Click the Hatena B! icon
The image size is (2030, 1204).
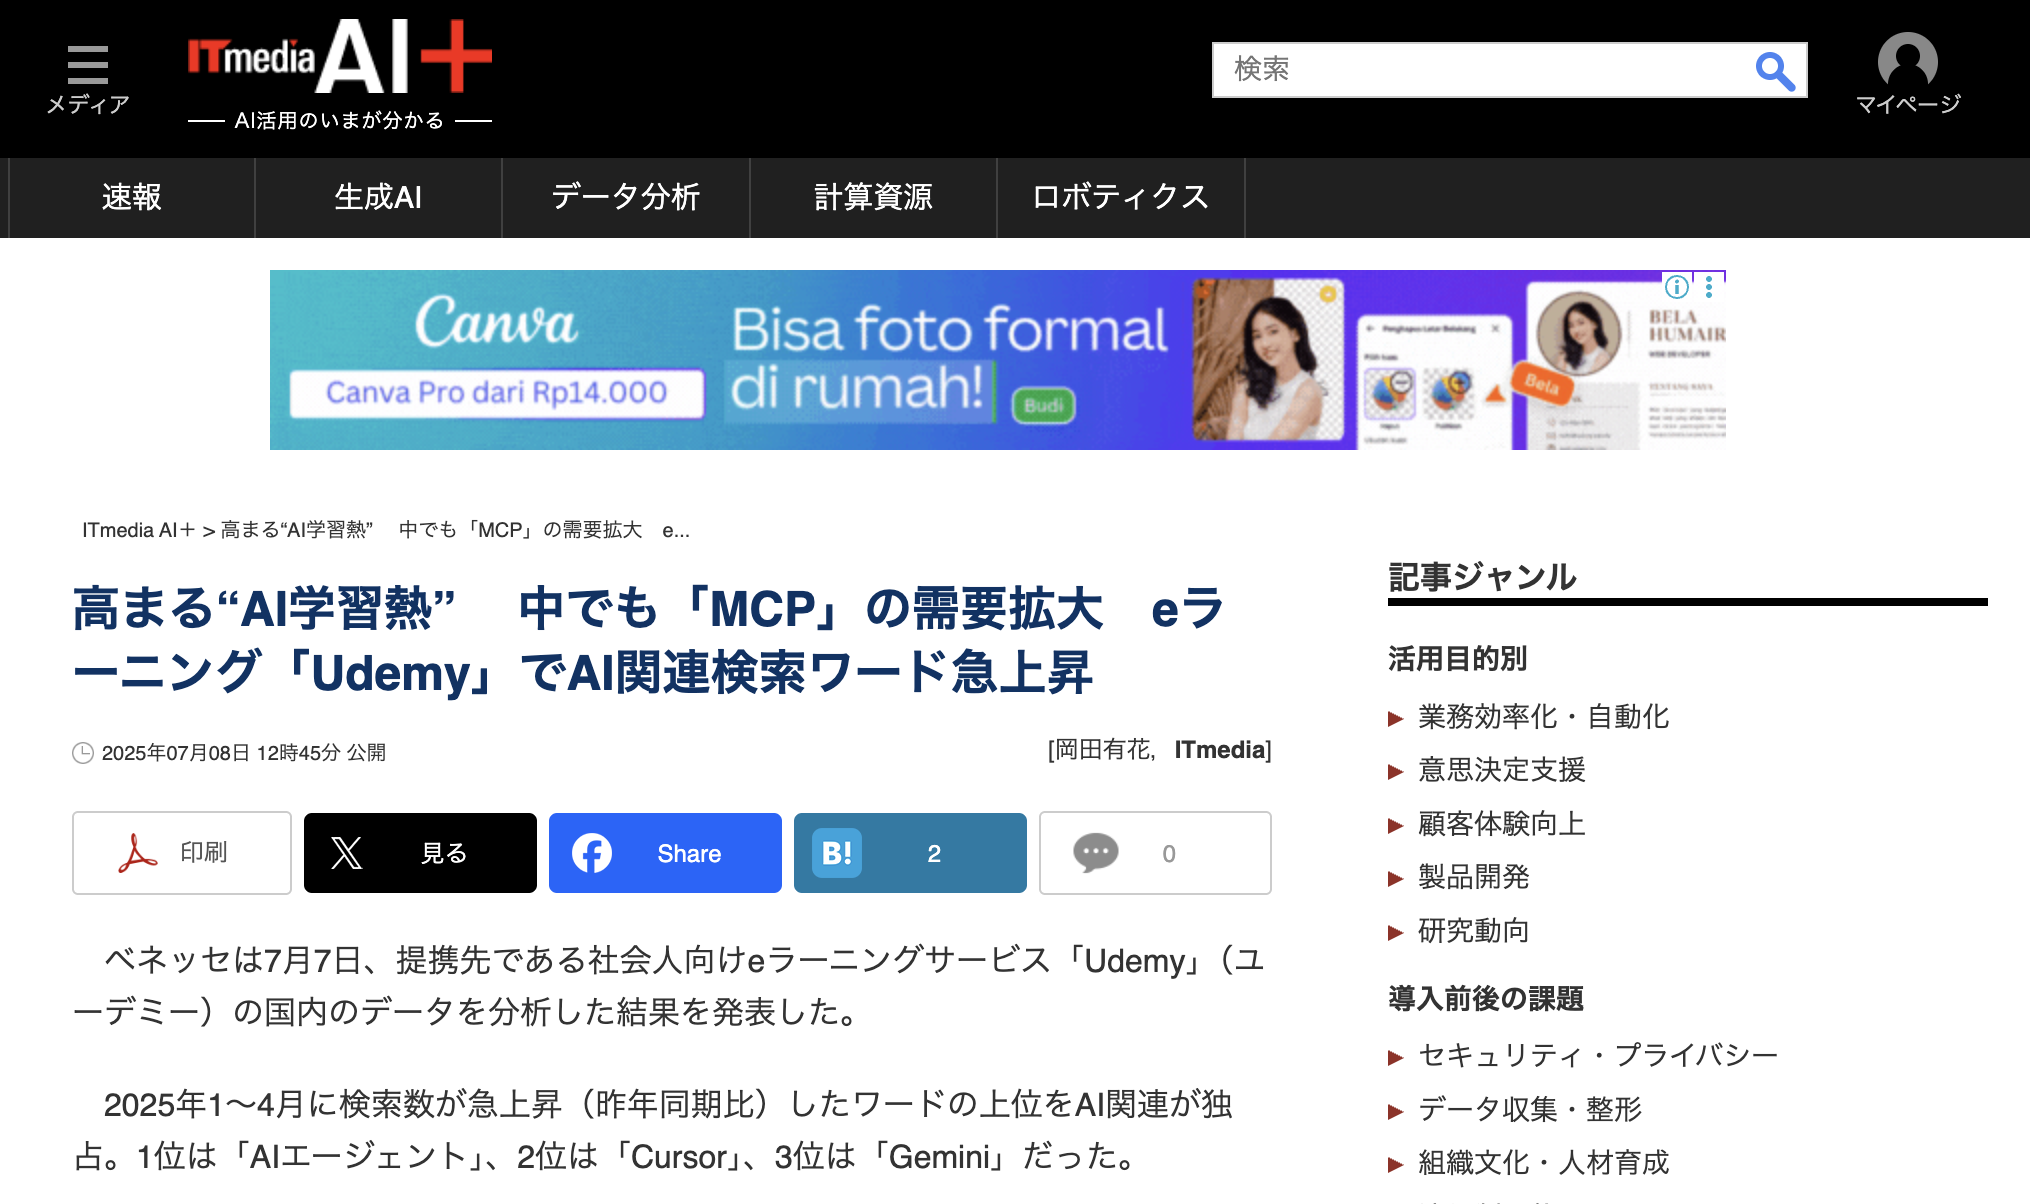pyautogui.click(x=836, y=853)
